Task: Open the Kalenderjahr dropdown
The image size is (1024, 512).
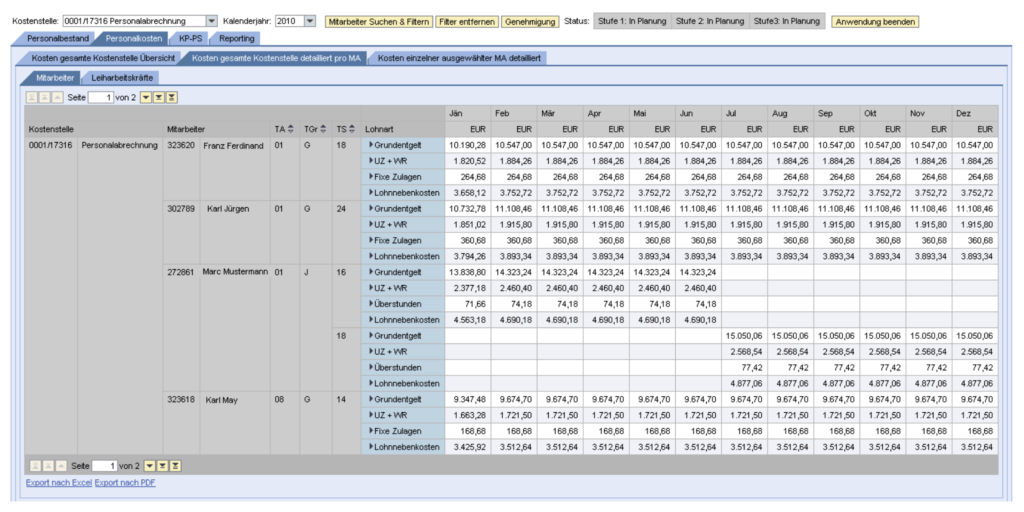Action: [310, 21]
